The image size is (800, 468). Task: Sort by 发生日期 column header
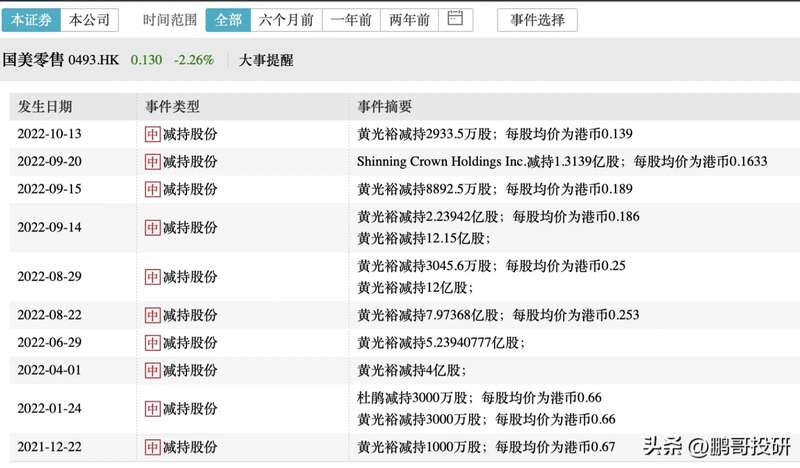pos(45,107)
